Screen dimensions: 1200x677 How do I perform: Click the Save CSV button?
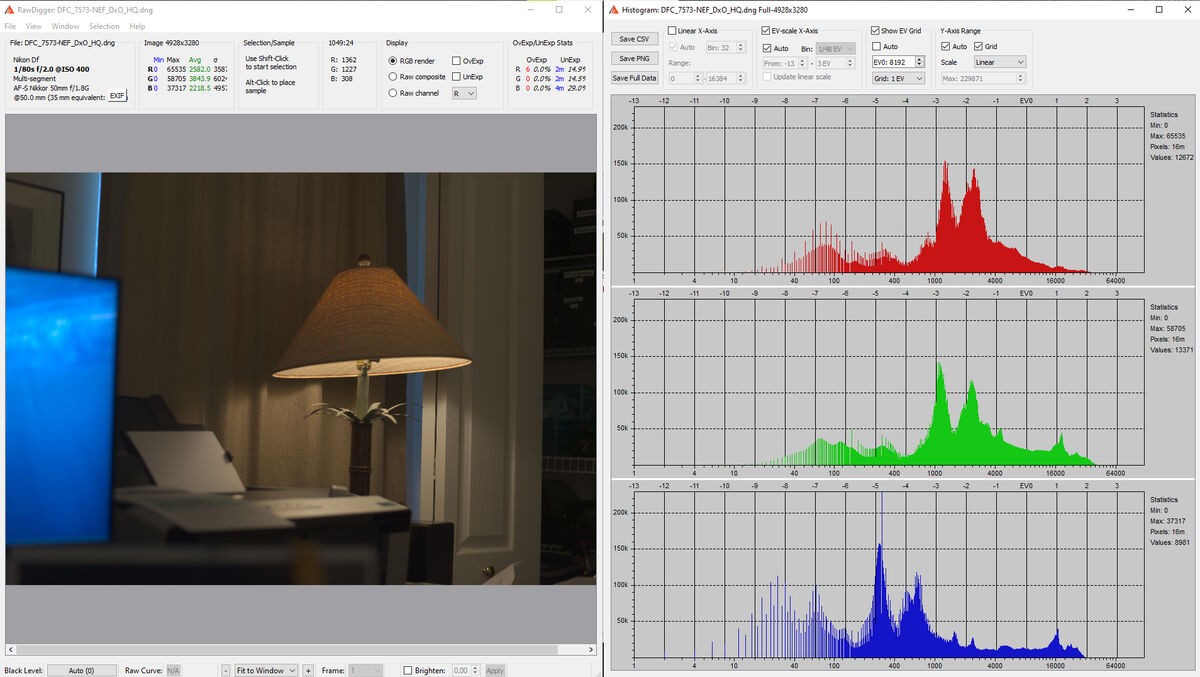pos(633,38)
